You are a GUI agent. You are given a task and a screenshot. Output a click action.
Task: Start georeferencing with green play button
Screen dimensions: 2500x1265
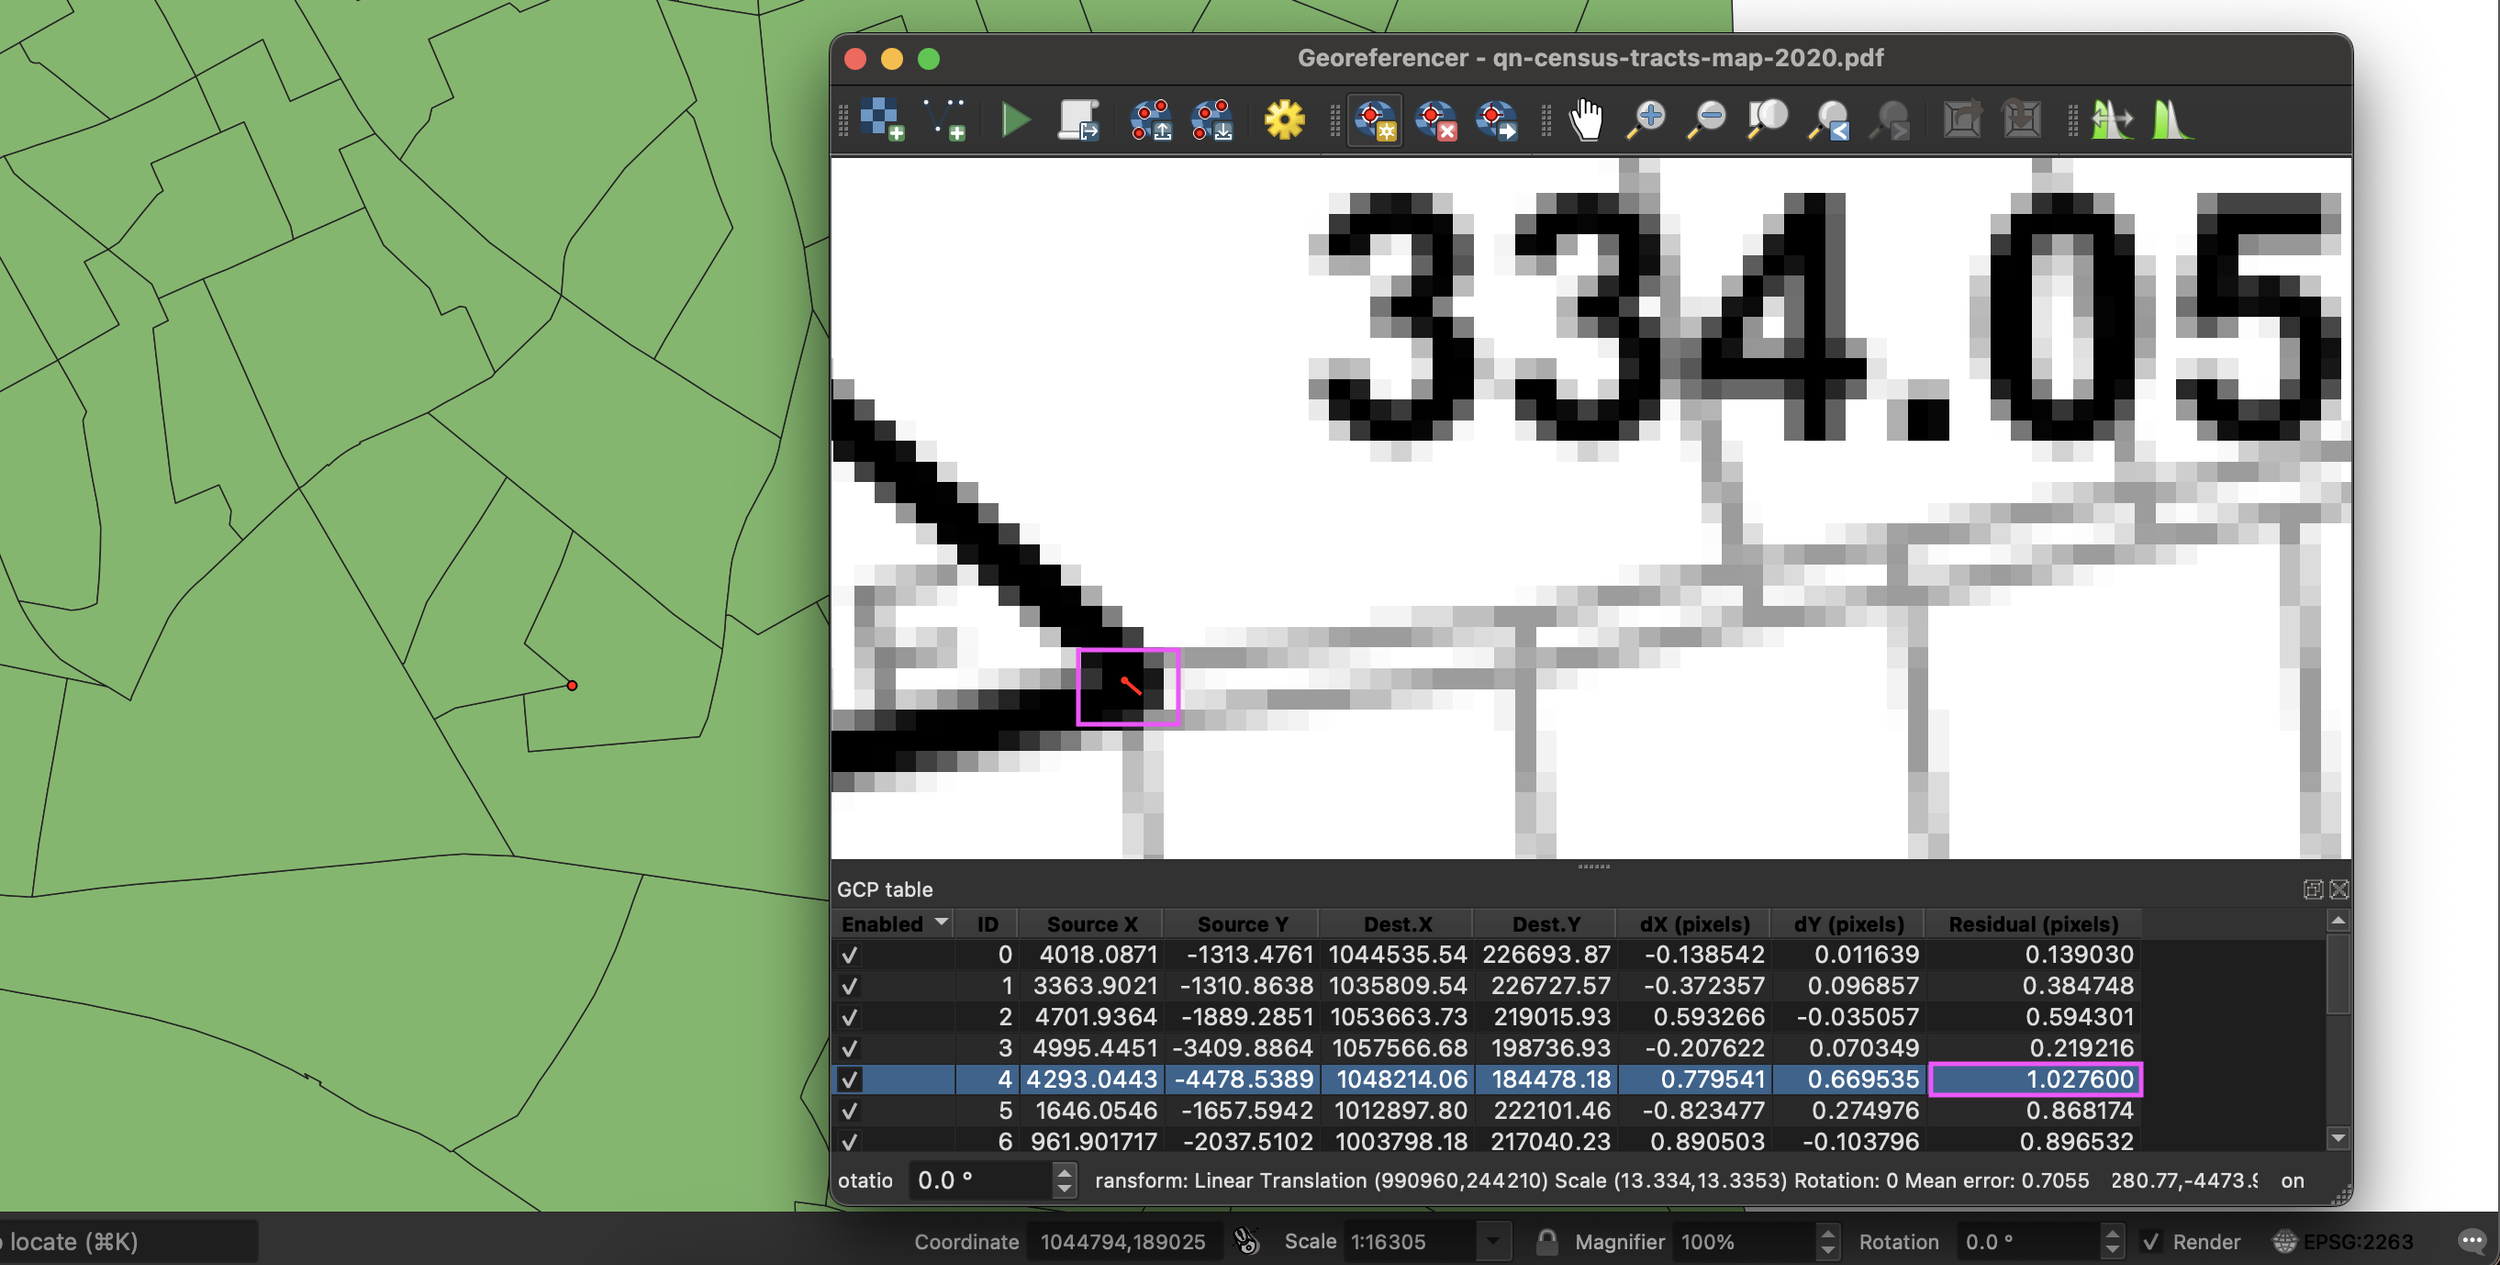[x=1016, y=120]
